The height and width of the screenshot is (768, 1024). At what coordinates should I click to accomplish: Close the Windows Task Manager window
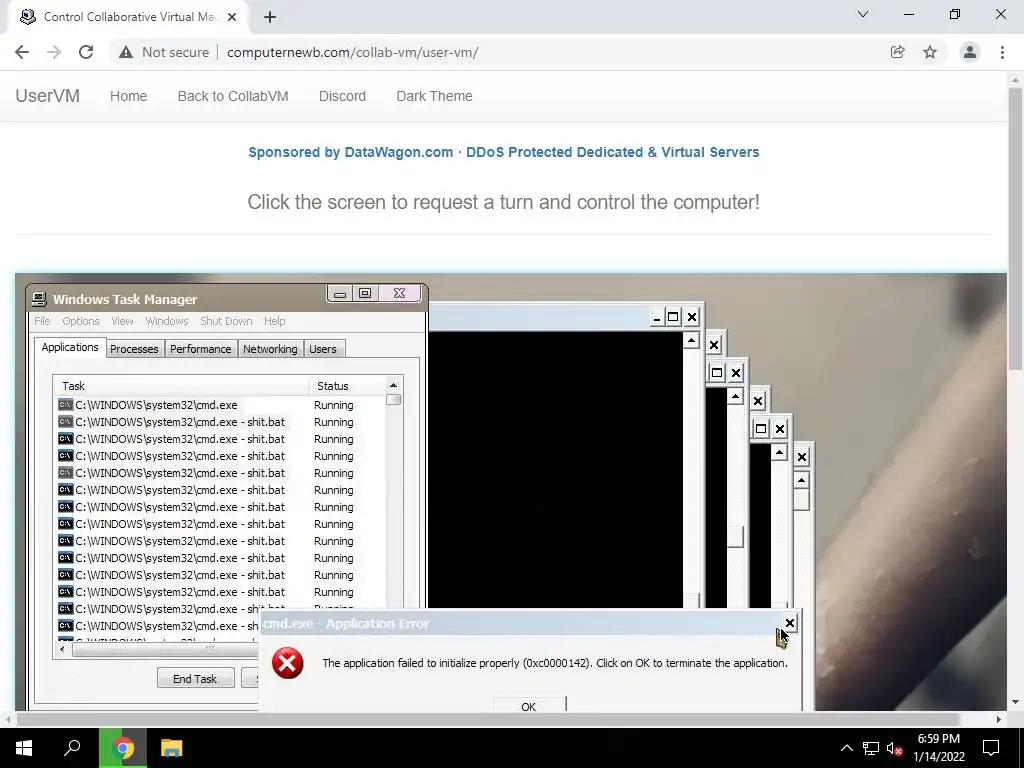[x=400, y=294]
